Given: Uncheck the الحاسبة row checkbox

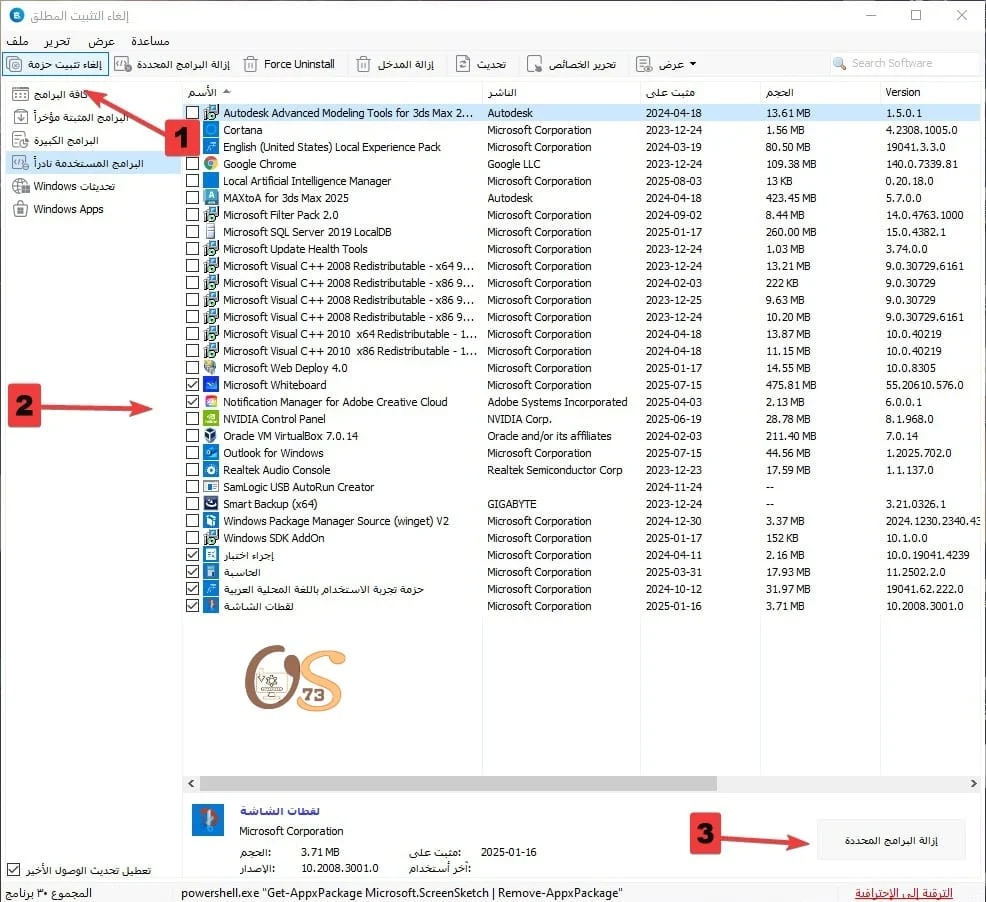Looking at the screenshot, I should click(192, 572).
